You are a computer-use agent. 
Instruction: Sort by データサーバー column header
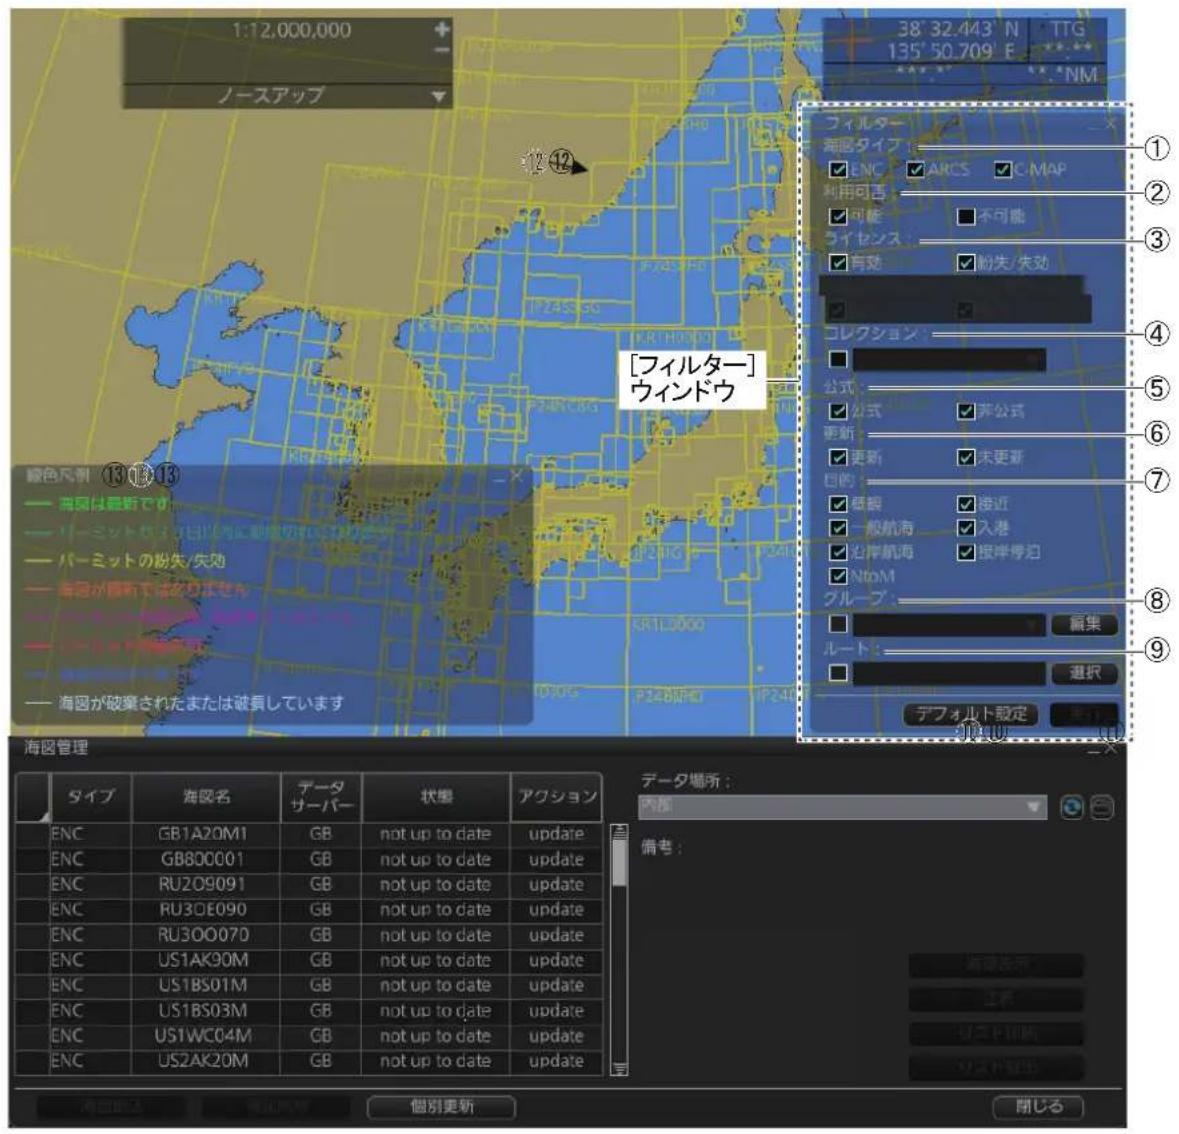[321, 797]
